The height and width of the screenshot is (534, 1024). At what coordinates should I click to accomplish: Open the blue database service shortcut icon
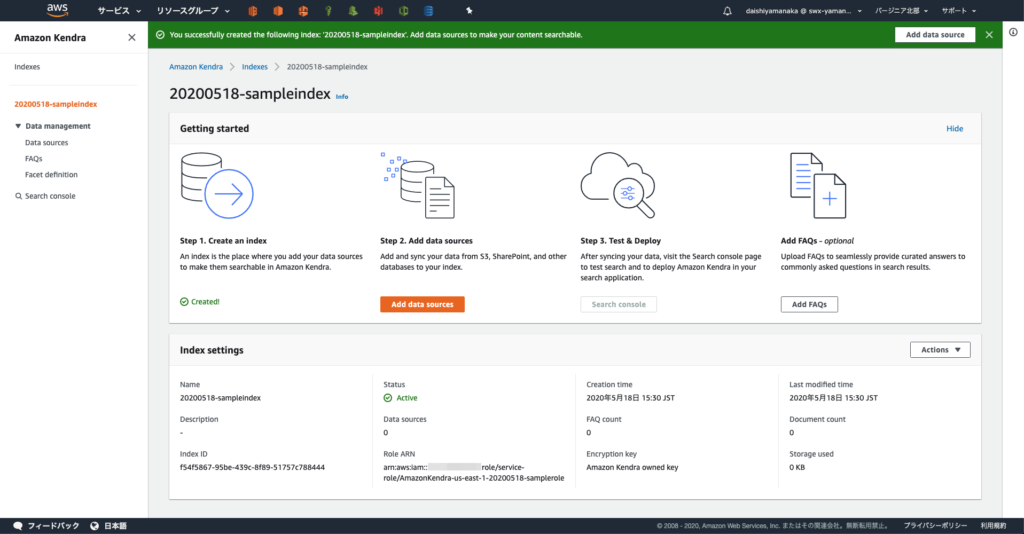tap(428, 11)
